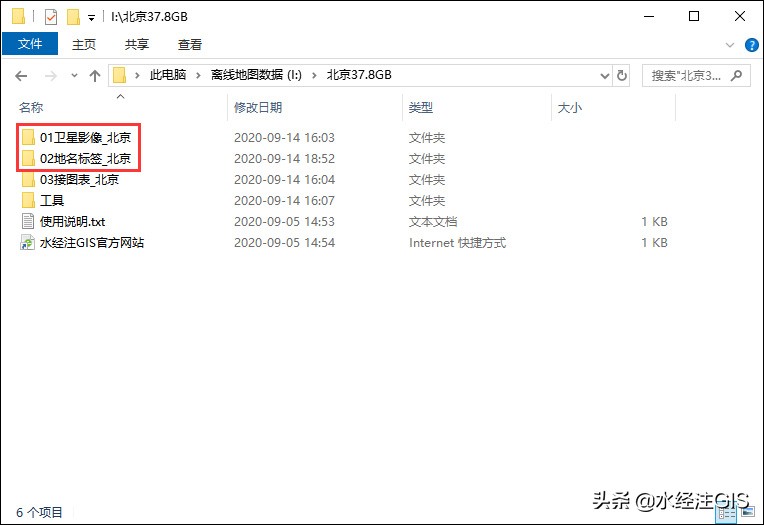Image resolution: width=764 pixels, height=525 pixels.
Task: Close the 北京37.8GB explorer window
Action: (x=740, y=17)
